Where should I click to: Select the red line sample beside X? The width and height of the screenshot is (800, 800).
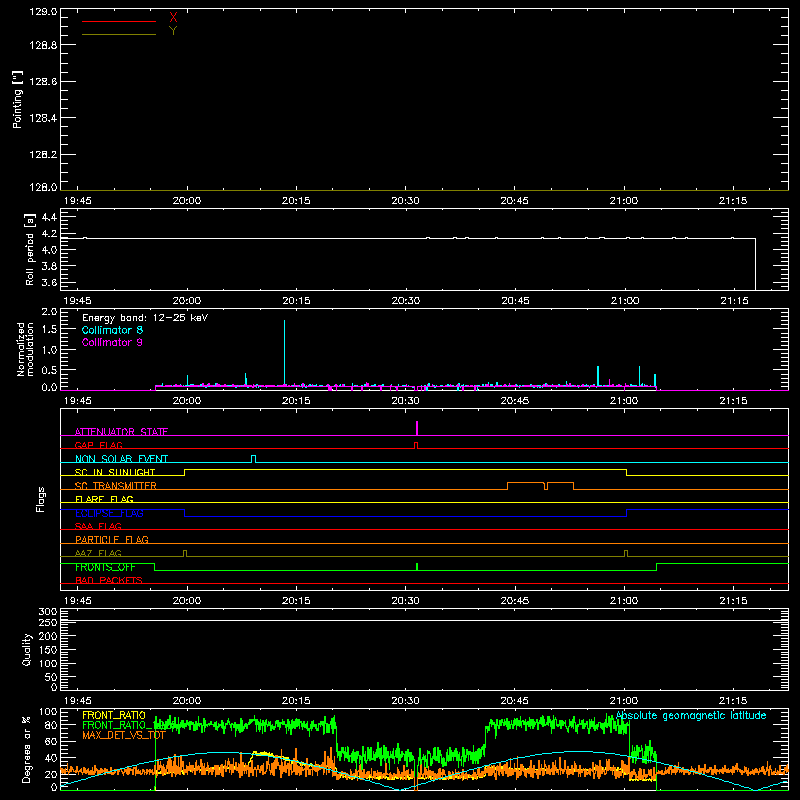tap(119, 21)
